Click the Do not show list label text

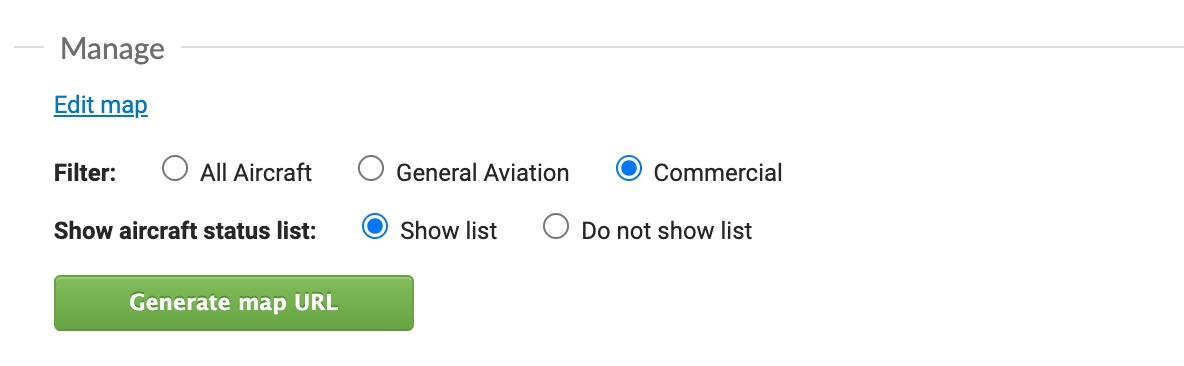point(667,230)
